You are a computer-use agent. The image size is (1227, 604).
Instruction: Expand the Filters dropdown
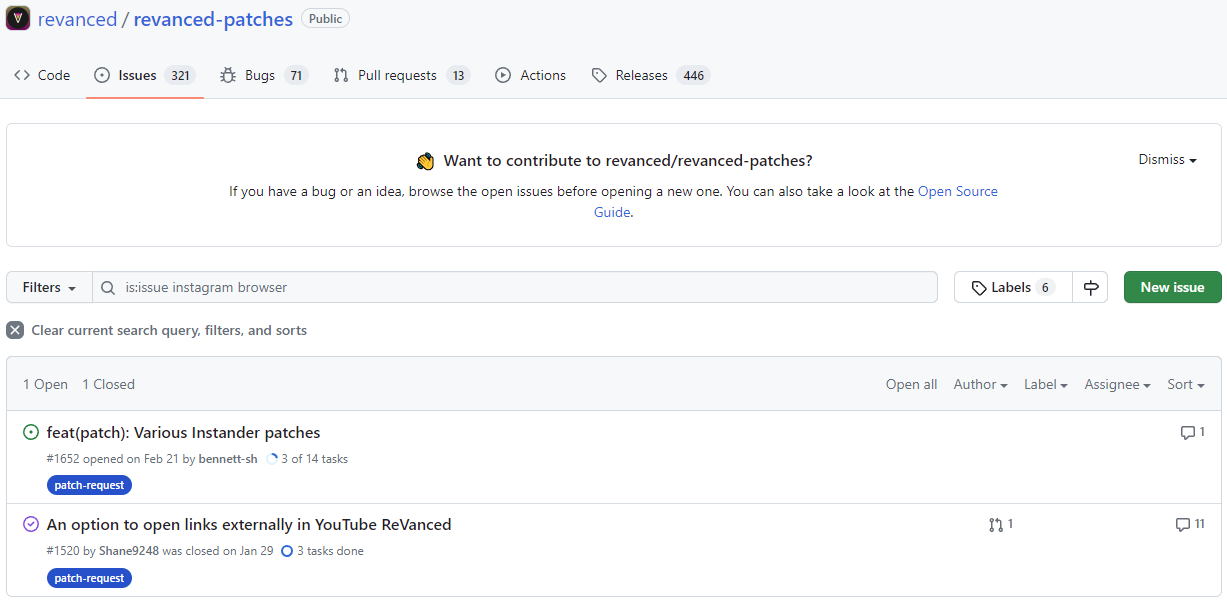pyautogui.click(x=50, y=287)
